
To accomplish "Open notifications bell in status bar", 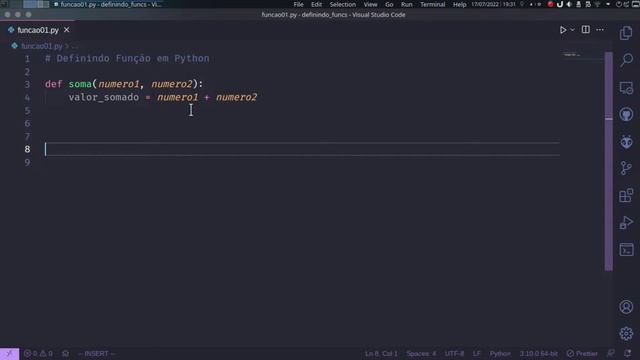I will point(627,353).
